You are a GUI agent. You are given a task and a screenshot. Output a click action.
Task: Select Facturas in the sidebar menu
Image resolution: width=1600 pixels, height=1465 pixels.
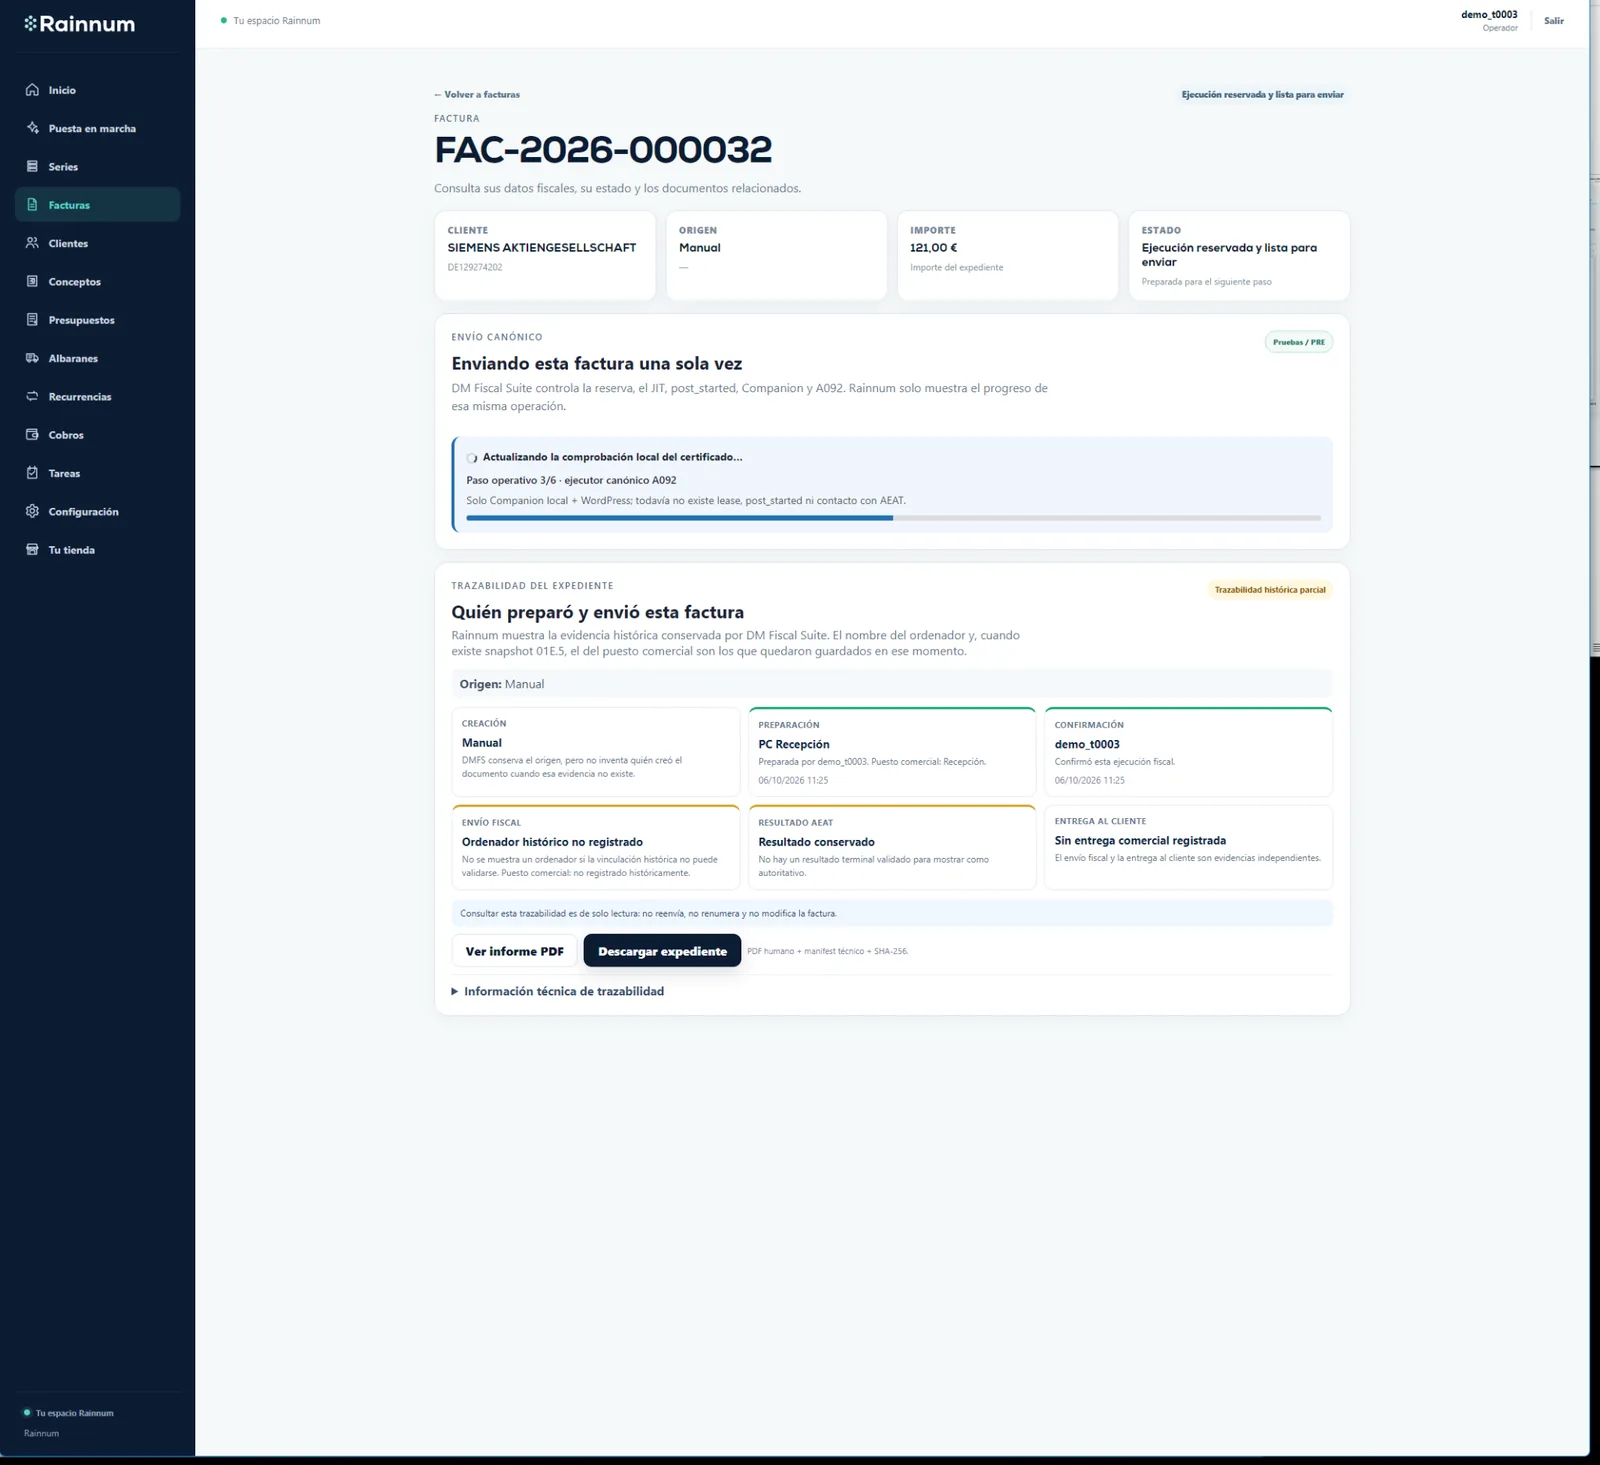tap(97, 204)
